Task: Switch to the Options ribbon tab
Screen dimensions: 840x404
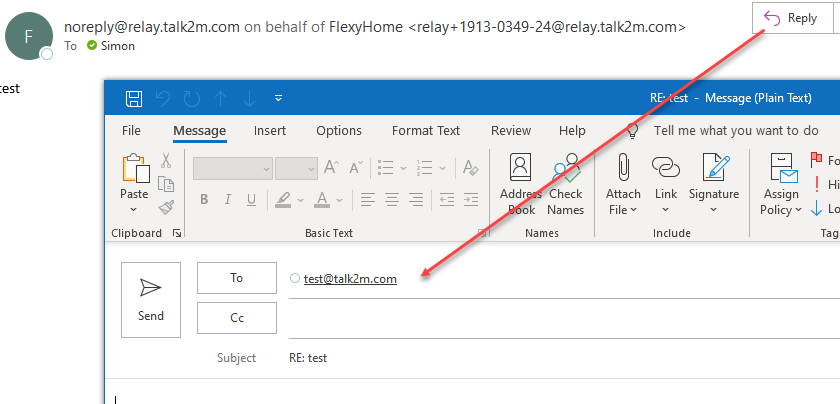Action: click(339, 131)
